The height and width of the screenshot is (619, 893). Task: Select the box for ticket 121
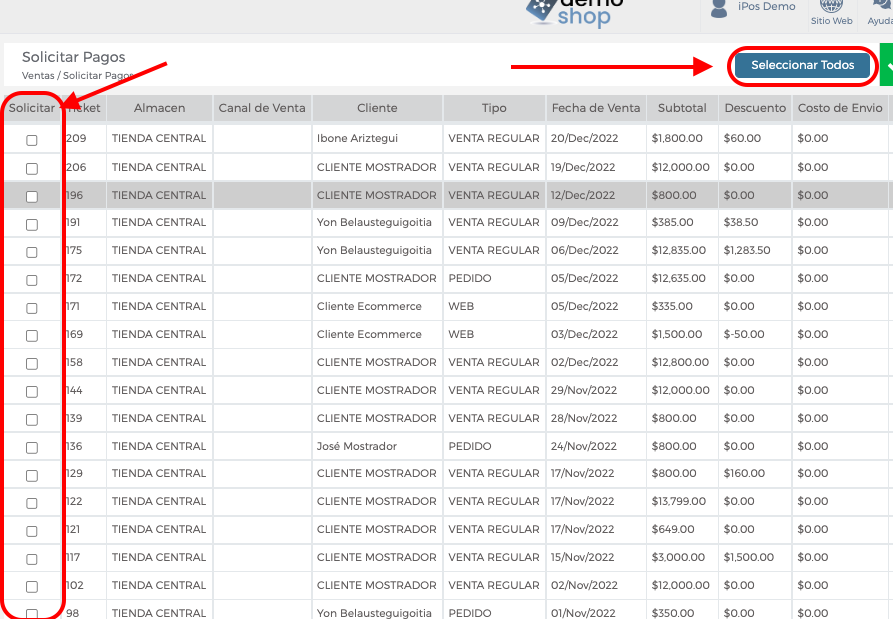32,531
